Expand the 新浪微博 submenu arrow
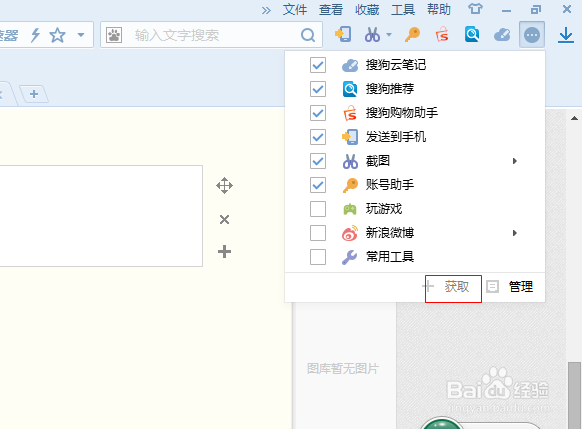 [514, 233]
